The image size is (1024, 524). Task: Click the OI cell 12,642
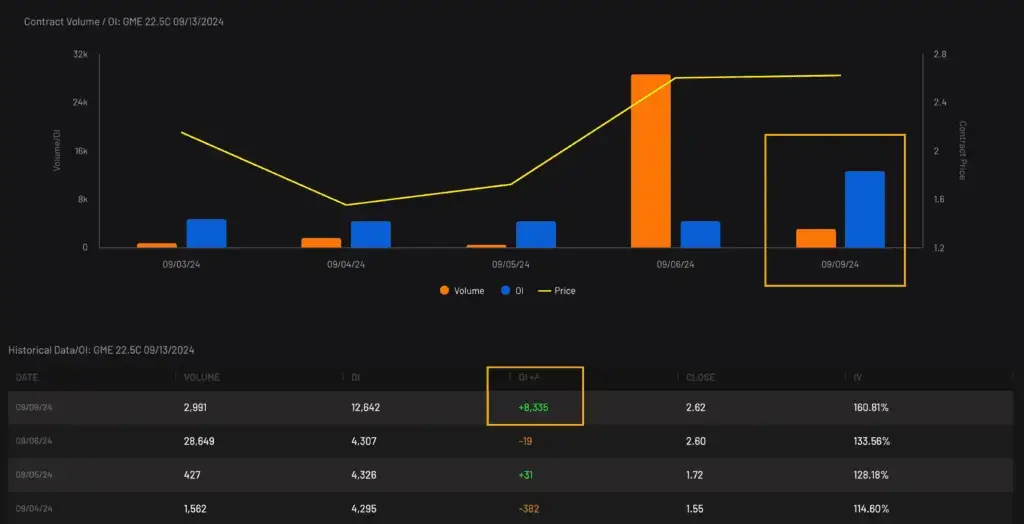coord(366,408)
